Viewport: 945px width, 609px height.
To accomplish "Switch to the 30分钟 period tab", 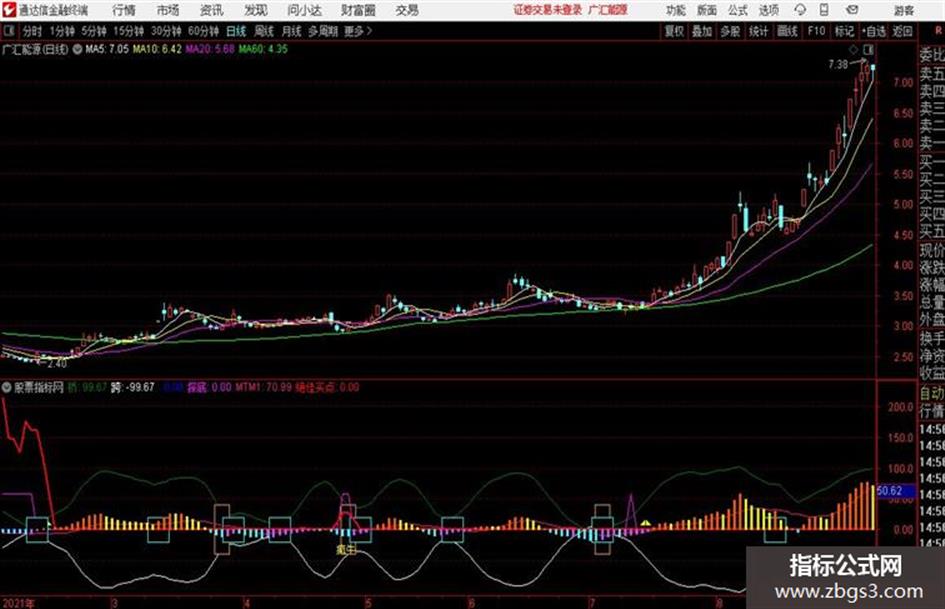I will click(x=166, y=31).
